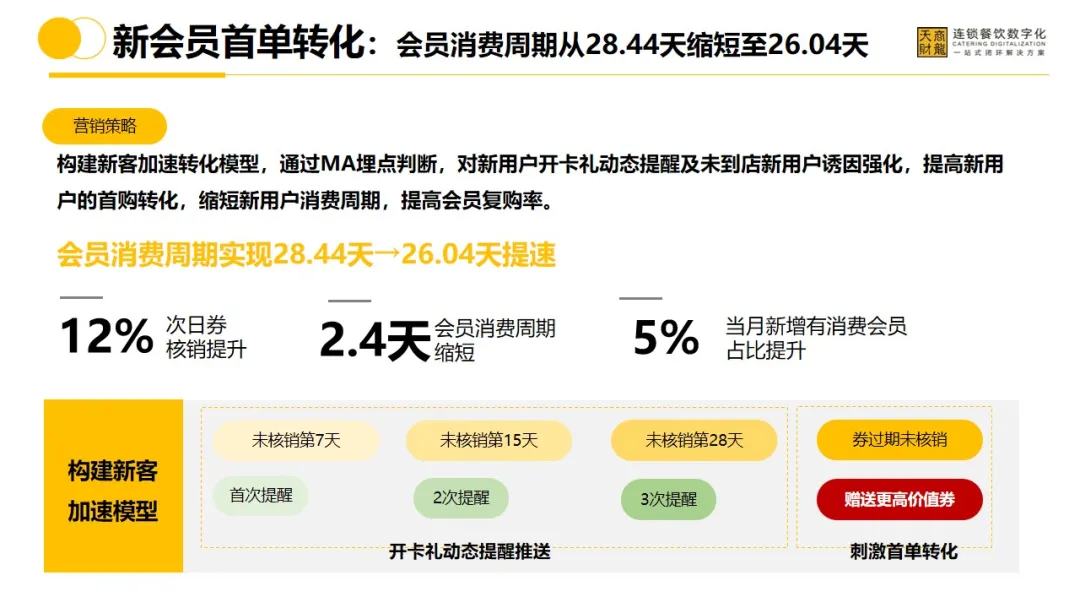Click the 构建新客加速模型 yellow block
This screenshot has width=1080, height=608.
pyautogui.click(x=113, y=489)
